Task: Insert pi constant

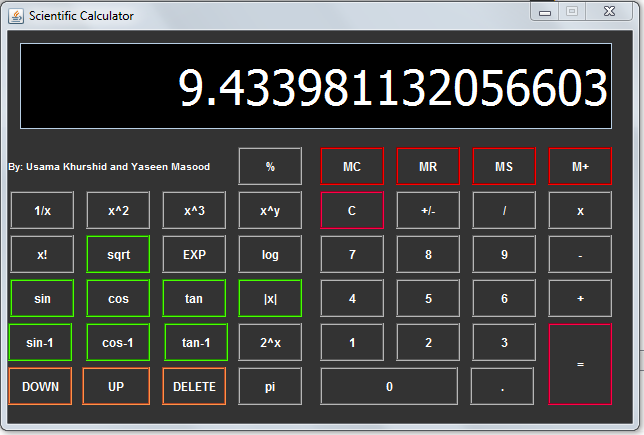Action: click(270, 386)
